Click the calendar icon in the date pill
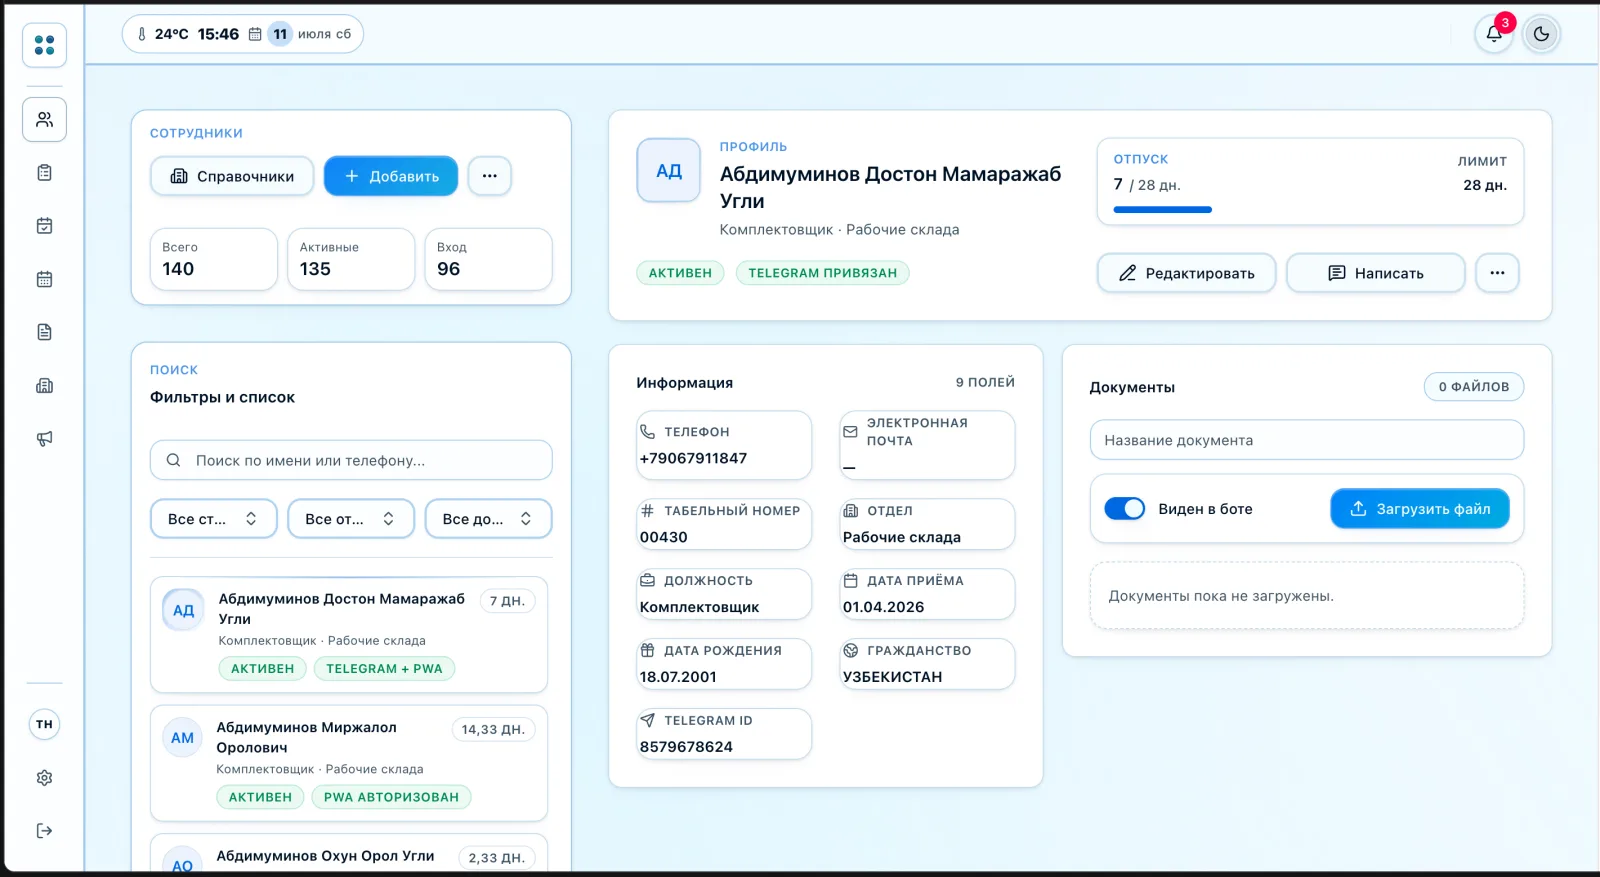Screen dimensions: 1600x877 pyautogui.click(x=255, y=34)
